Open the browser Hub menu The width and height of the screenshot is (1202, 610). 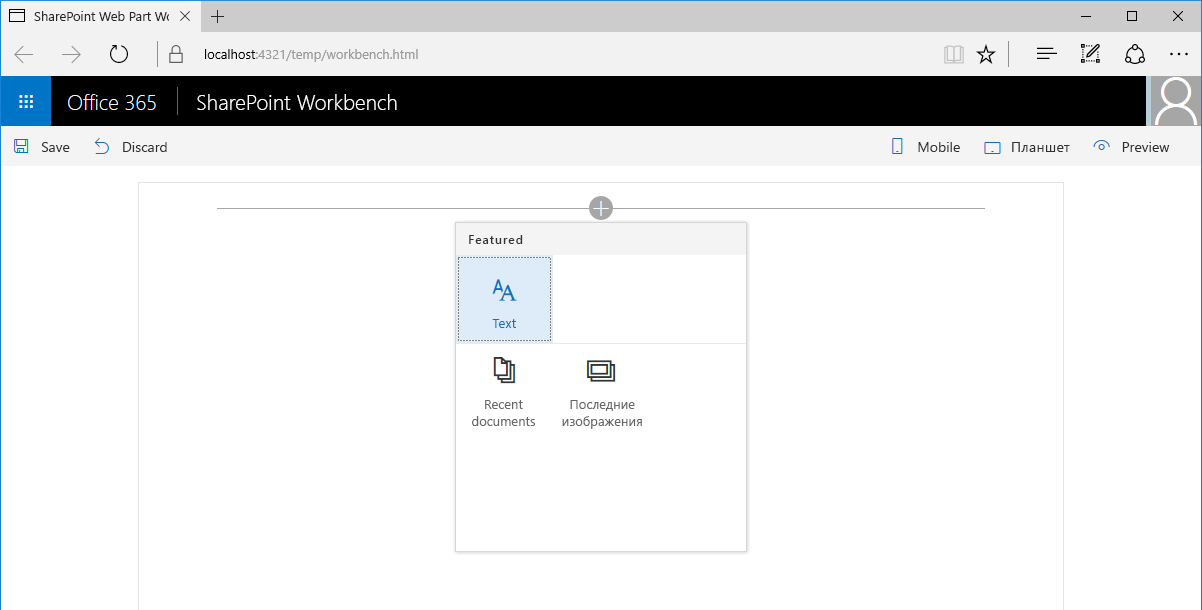click(x=1047, y=54)
